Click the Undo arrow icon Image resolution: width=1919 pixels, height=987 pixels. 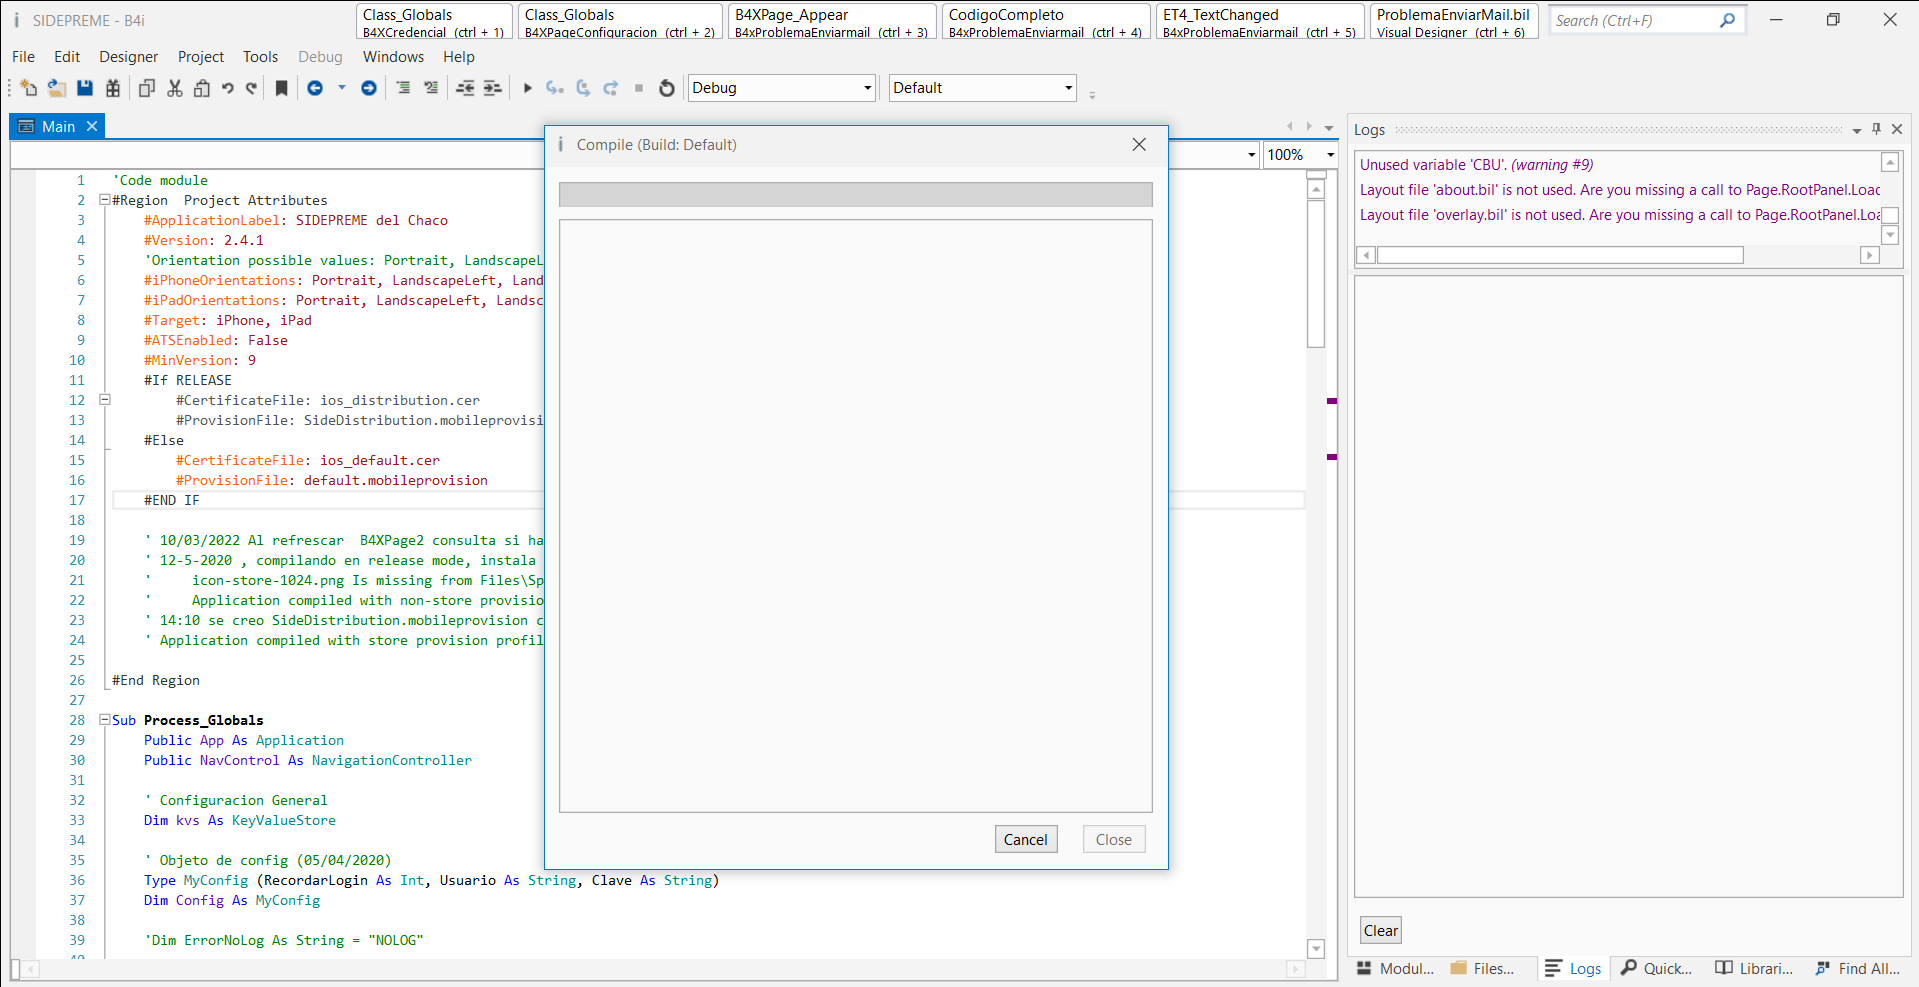[x=228, y=88]
